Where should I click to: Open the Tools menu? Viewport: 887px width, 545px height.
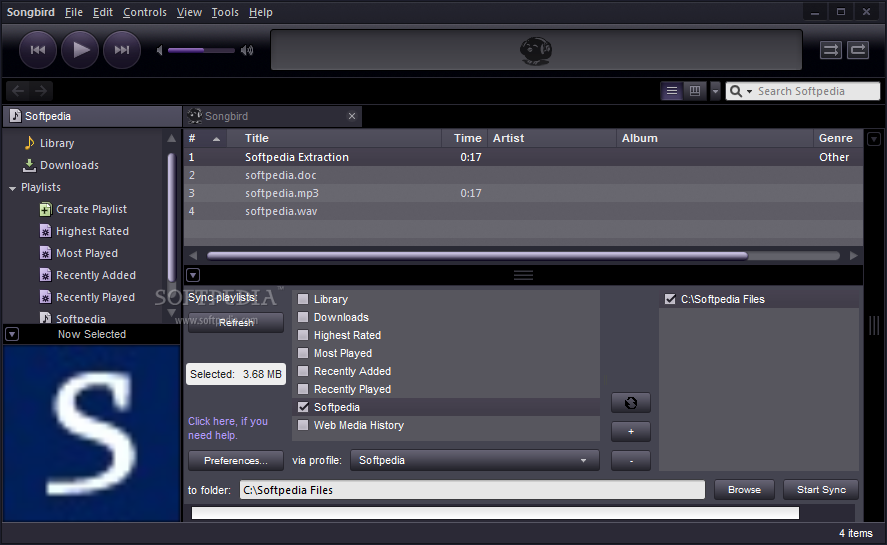(225, 12)
